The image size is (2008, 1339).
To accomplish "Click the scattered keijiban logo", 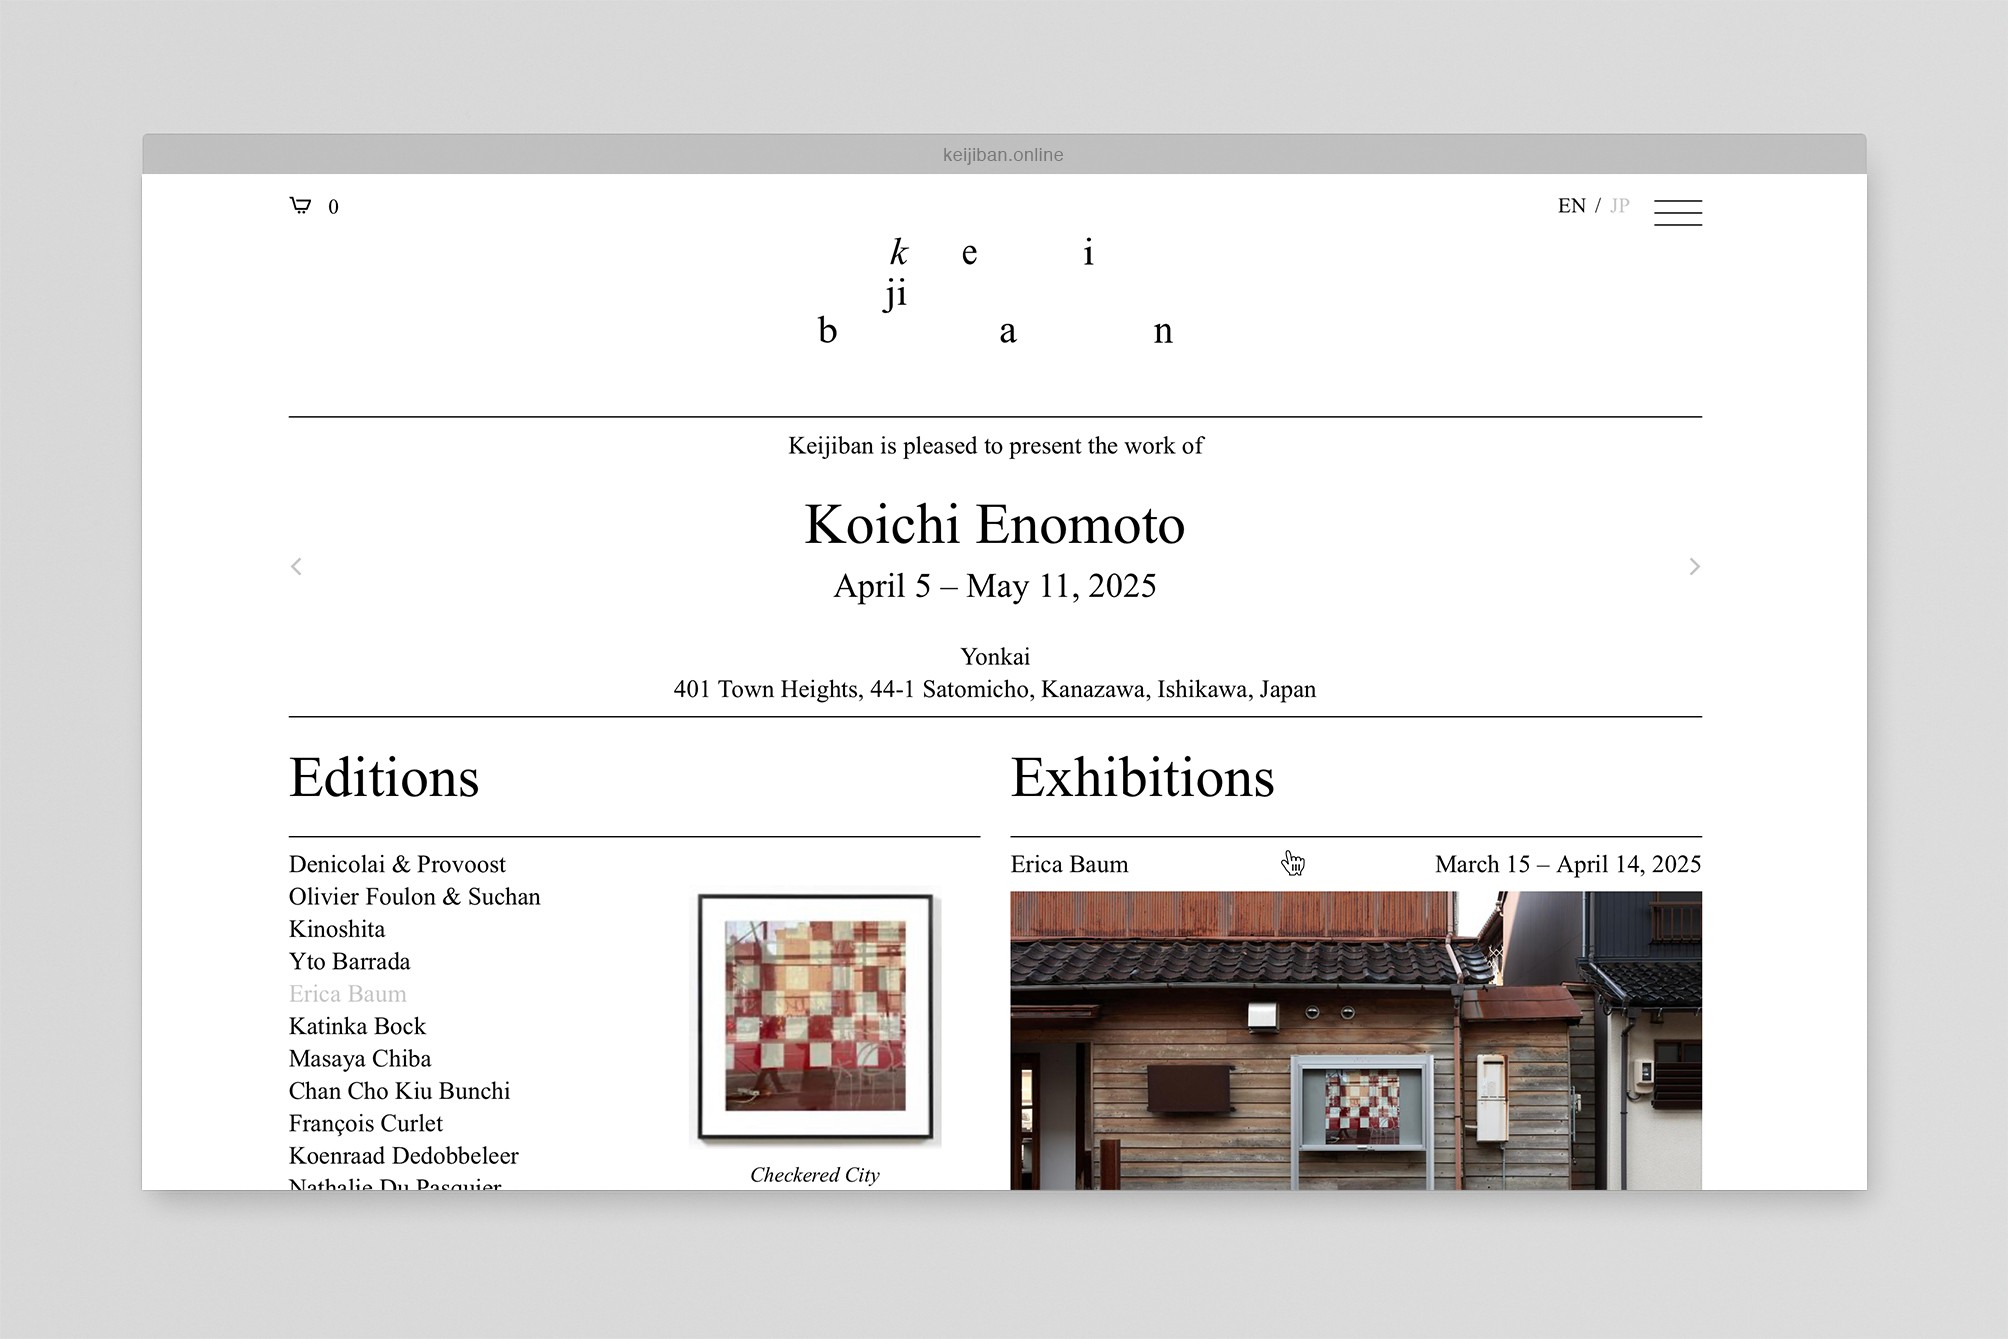I will 995,291.
